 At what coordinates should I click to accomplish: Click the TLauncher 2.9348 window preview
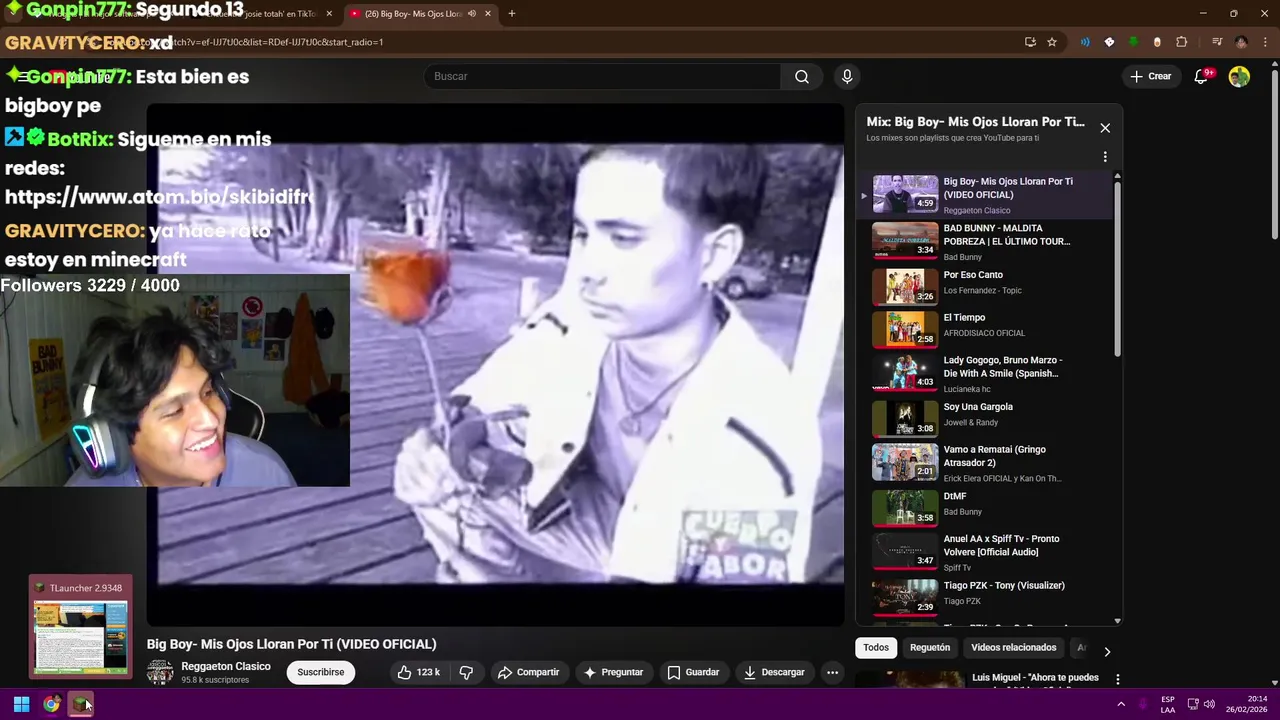[80, 625]
